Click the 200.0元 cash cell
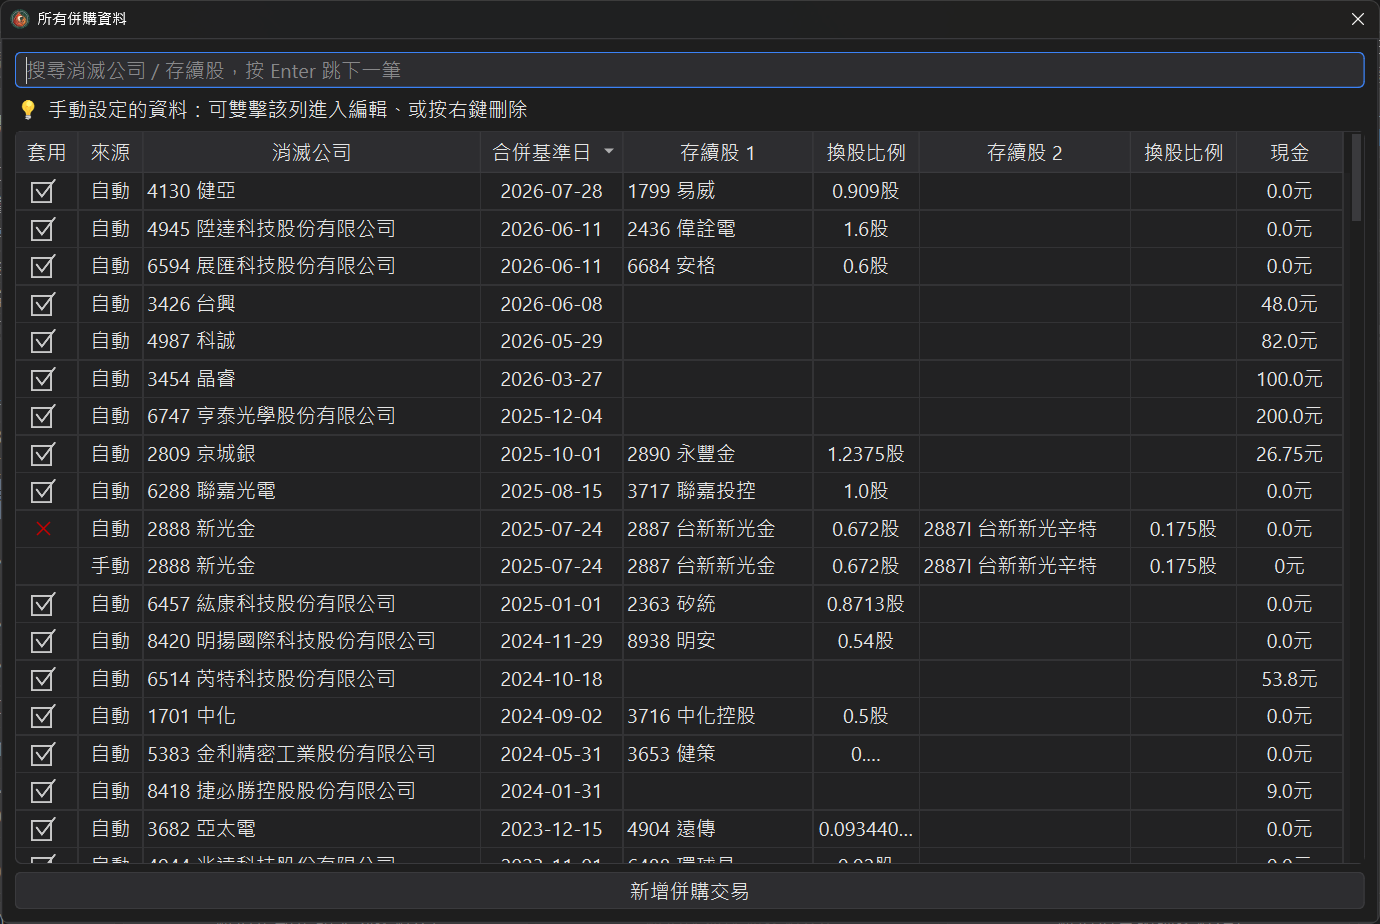 [x=1290, y=416]
